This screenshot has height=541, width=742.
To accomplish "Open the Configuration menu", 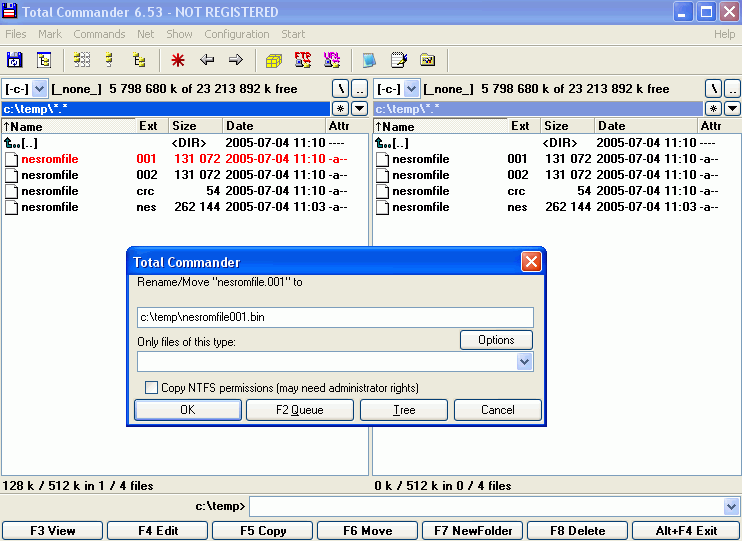I will coord(237,34).
